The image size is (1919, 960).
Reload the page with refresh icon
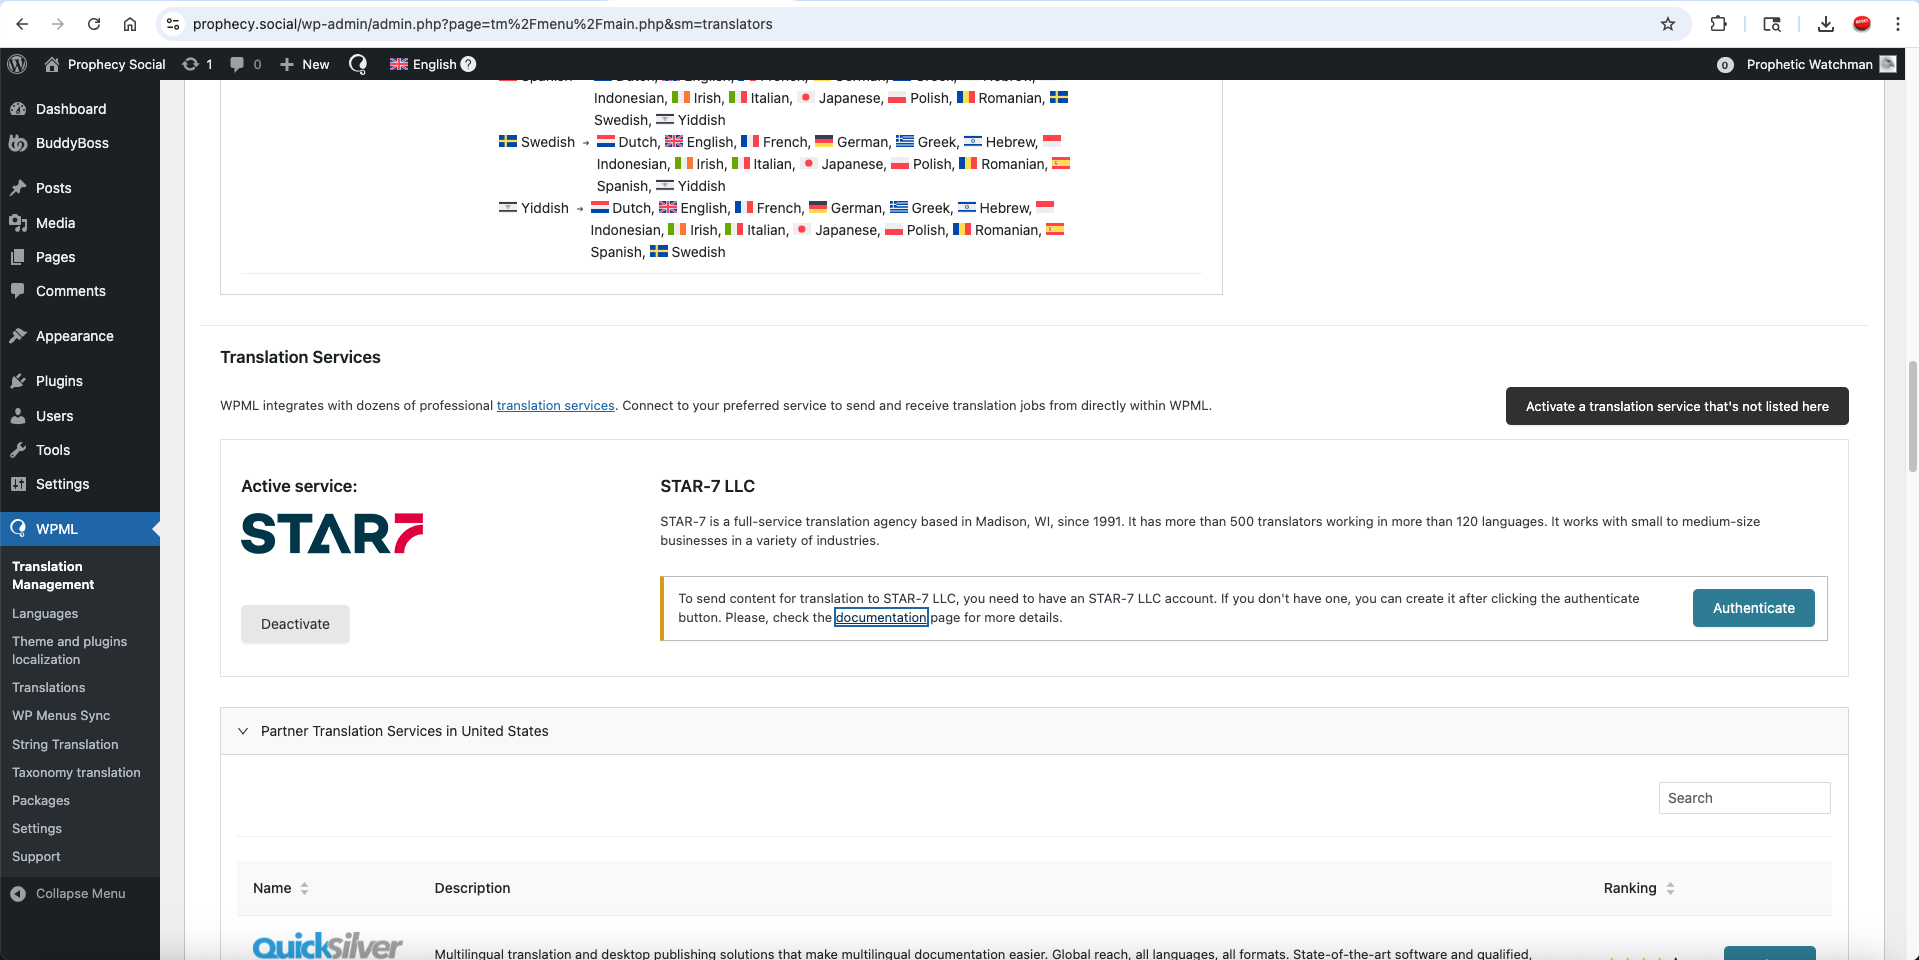pyautogui.click(x=94, y=24)
